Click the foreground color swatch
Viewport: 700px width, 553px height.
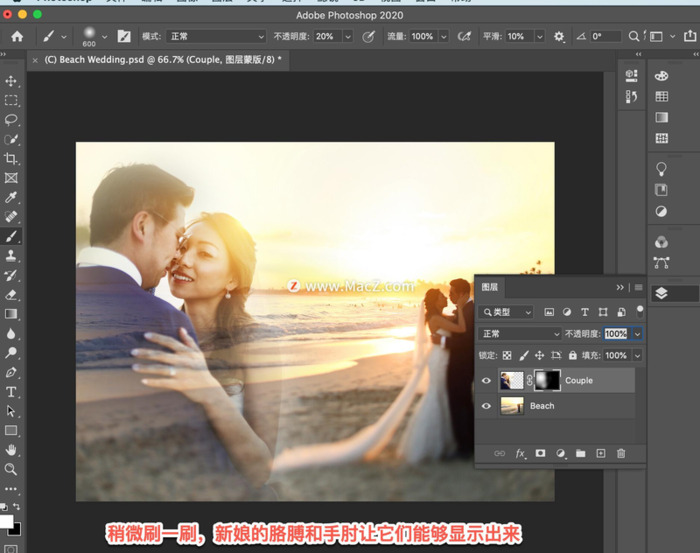point(6,521)
